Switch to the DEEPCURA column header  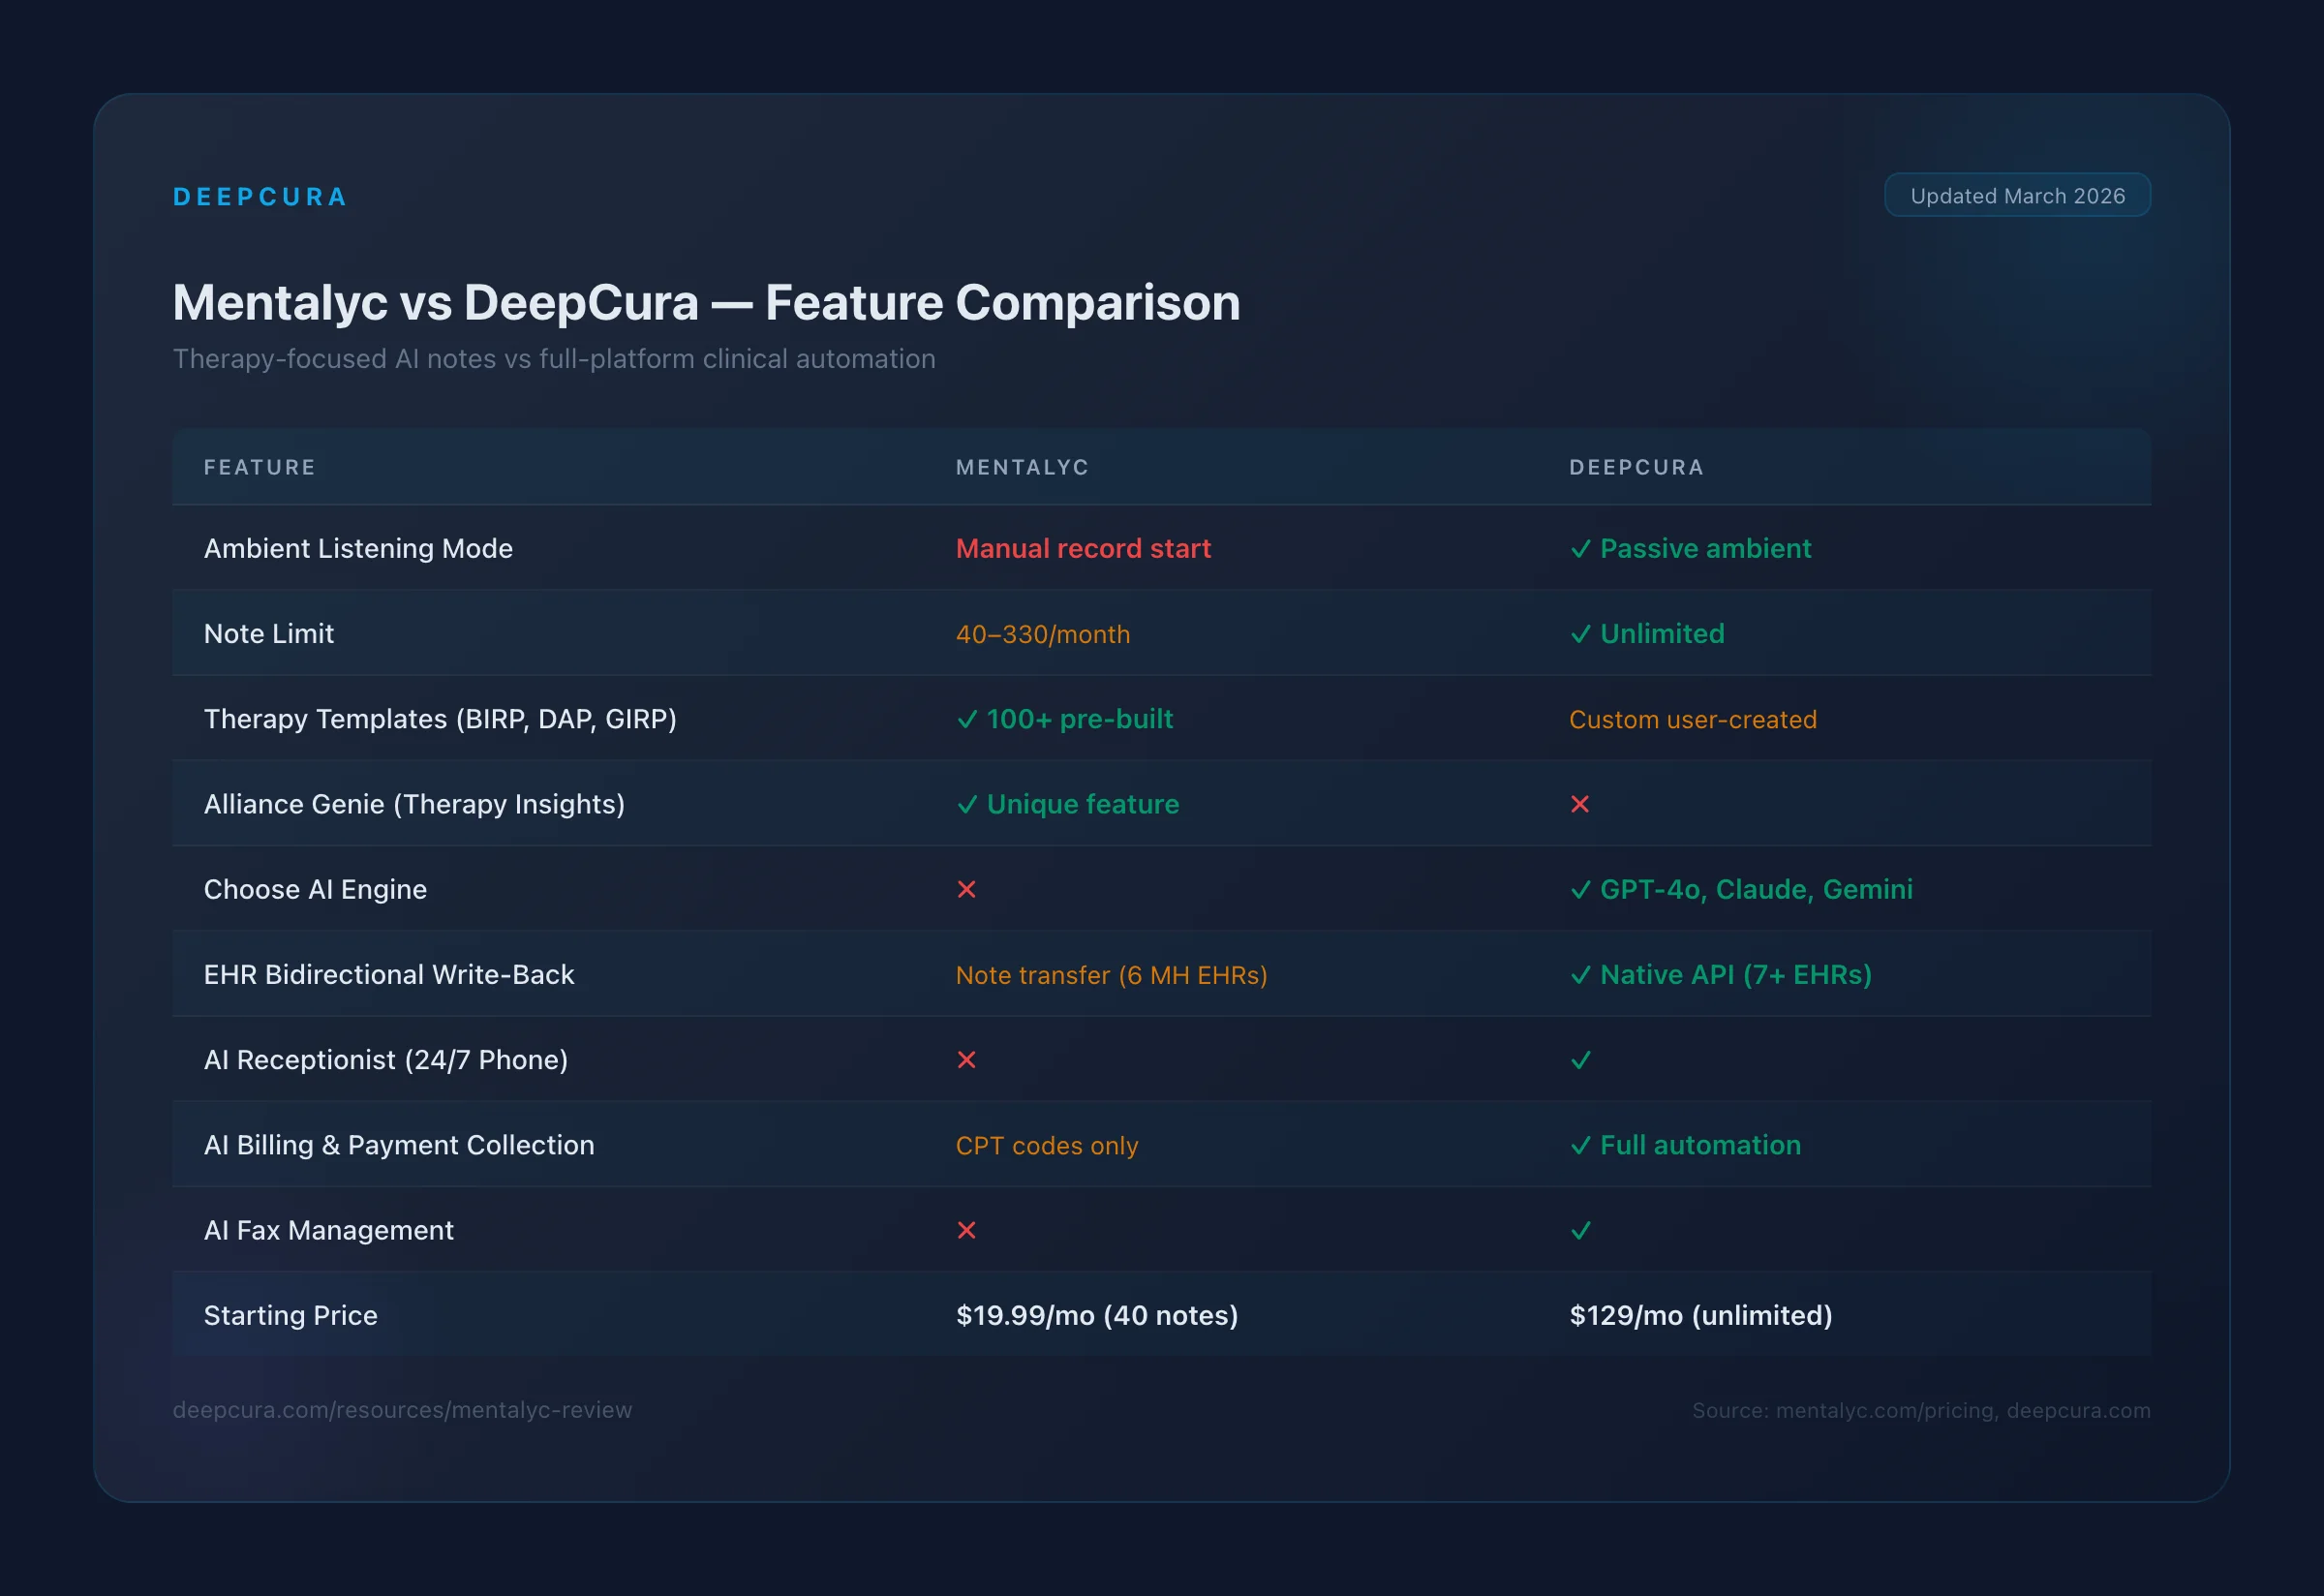[1636, 467]
